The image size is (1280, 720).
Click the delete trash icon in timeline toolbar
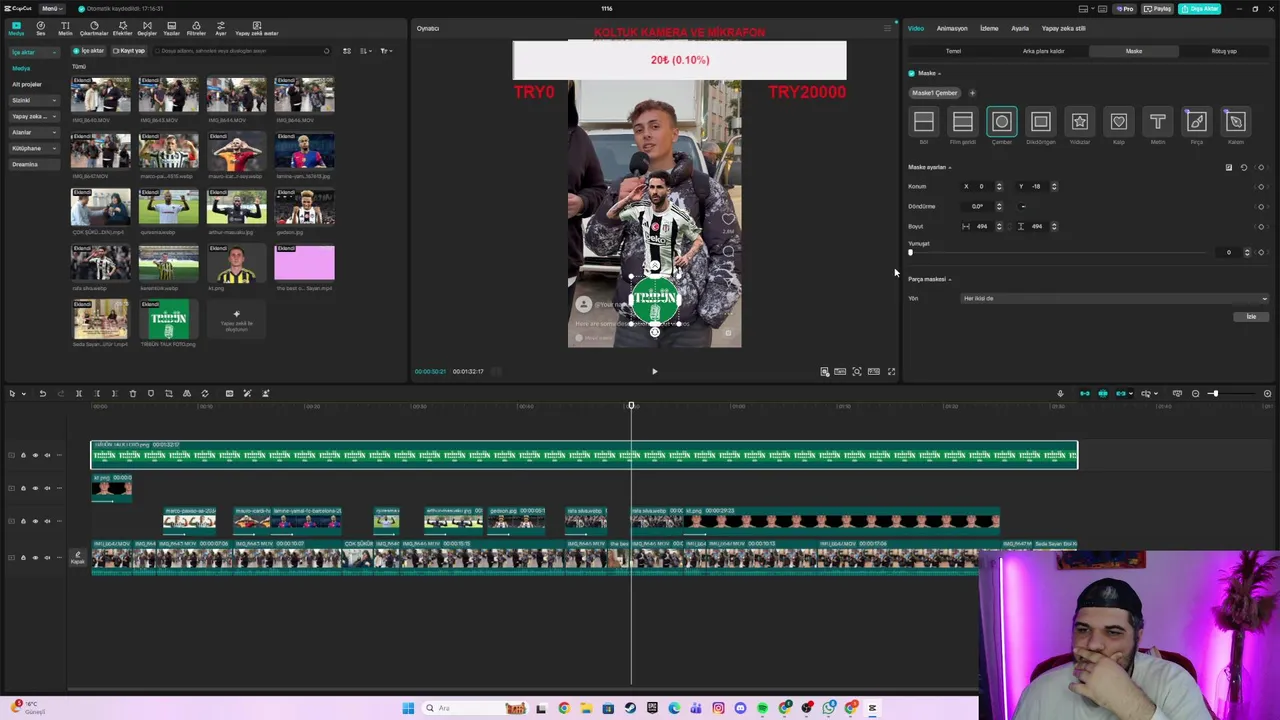132,394
